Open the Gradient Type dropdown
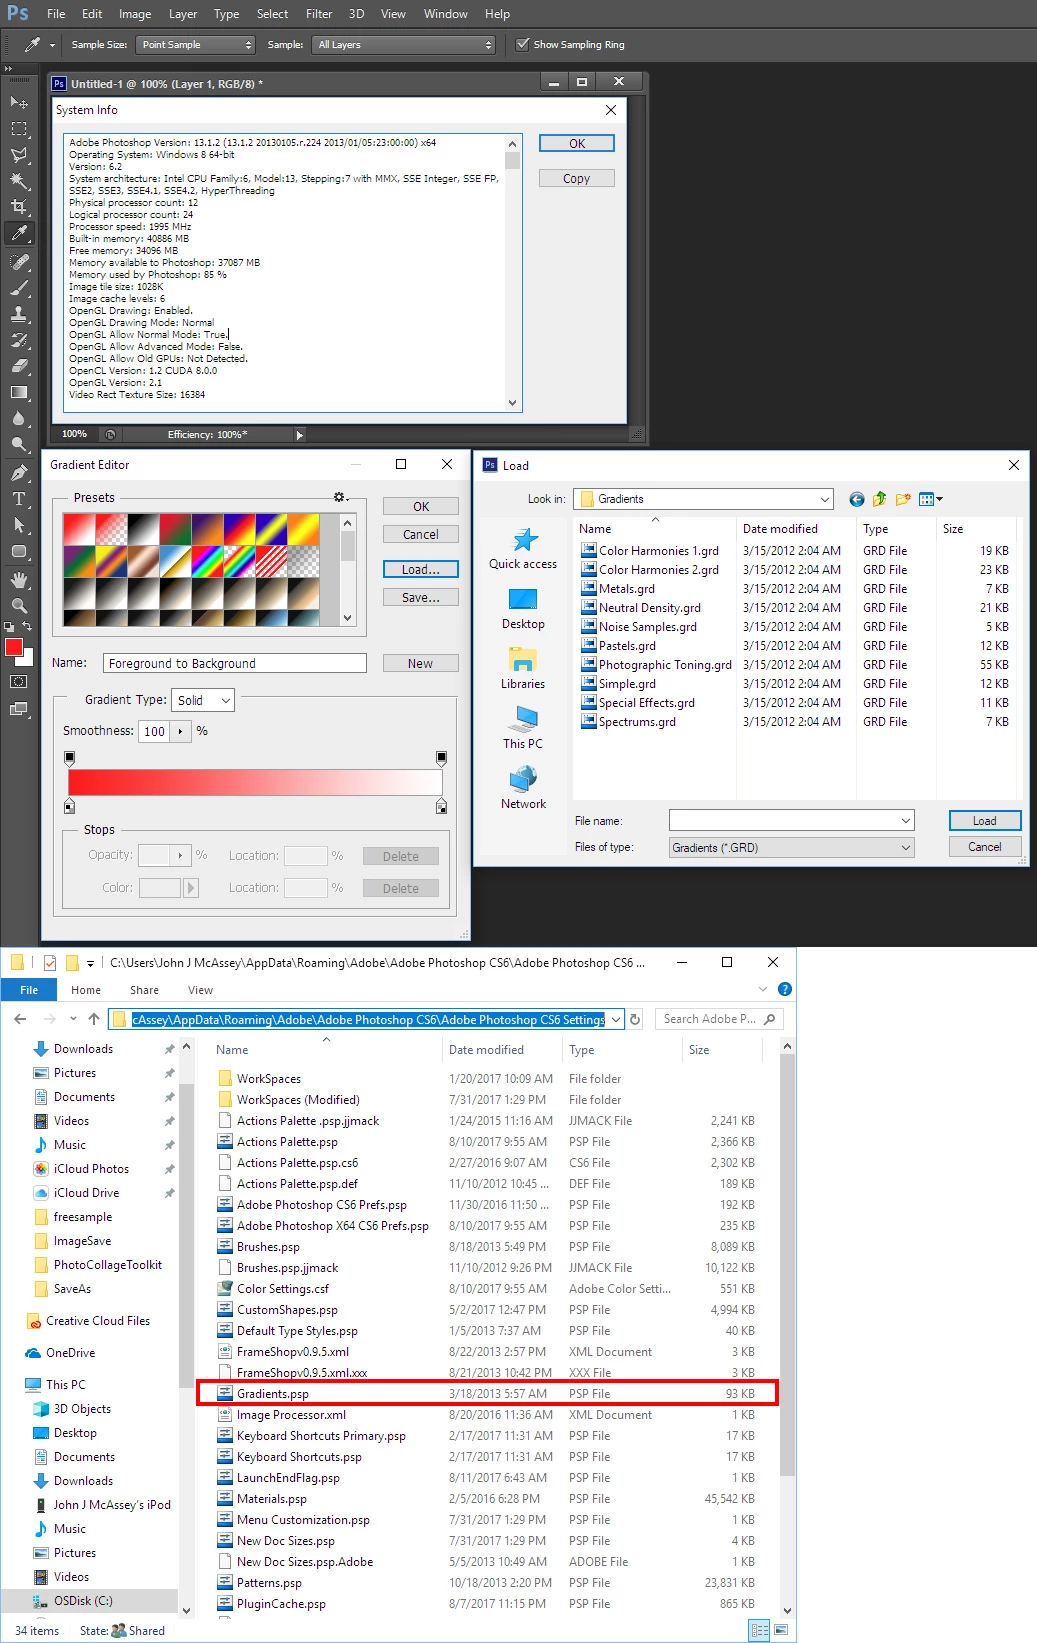Image resolution: width=1037 pixels, height=1643 pixels. (203, 700)
